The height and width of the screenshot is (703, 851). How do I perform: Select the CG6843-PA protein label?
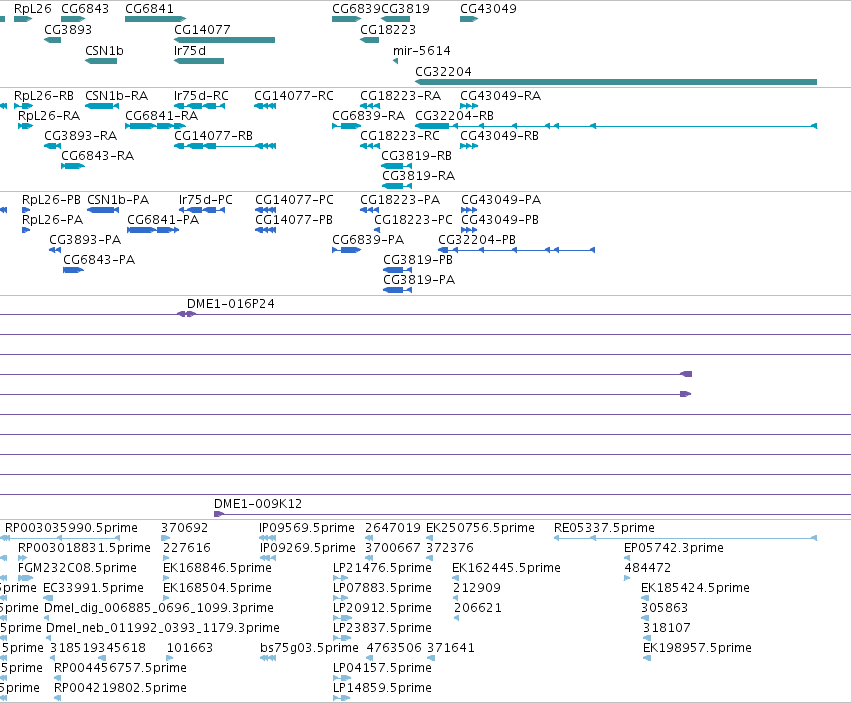pos(99,260)
